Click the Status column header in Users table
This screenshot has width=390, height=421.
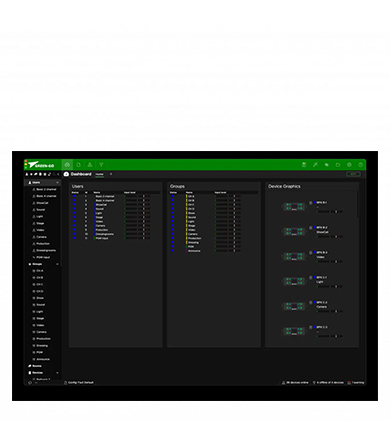coord(75,192)
